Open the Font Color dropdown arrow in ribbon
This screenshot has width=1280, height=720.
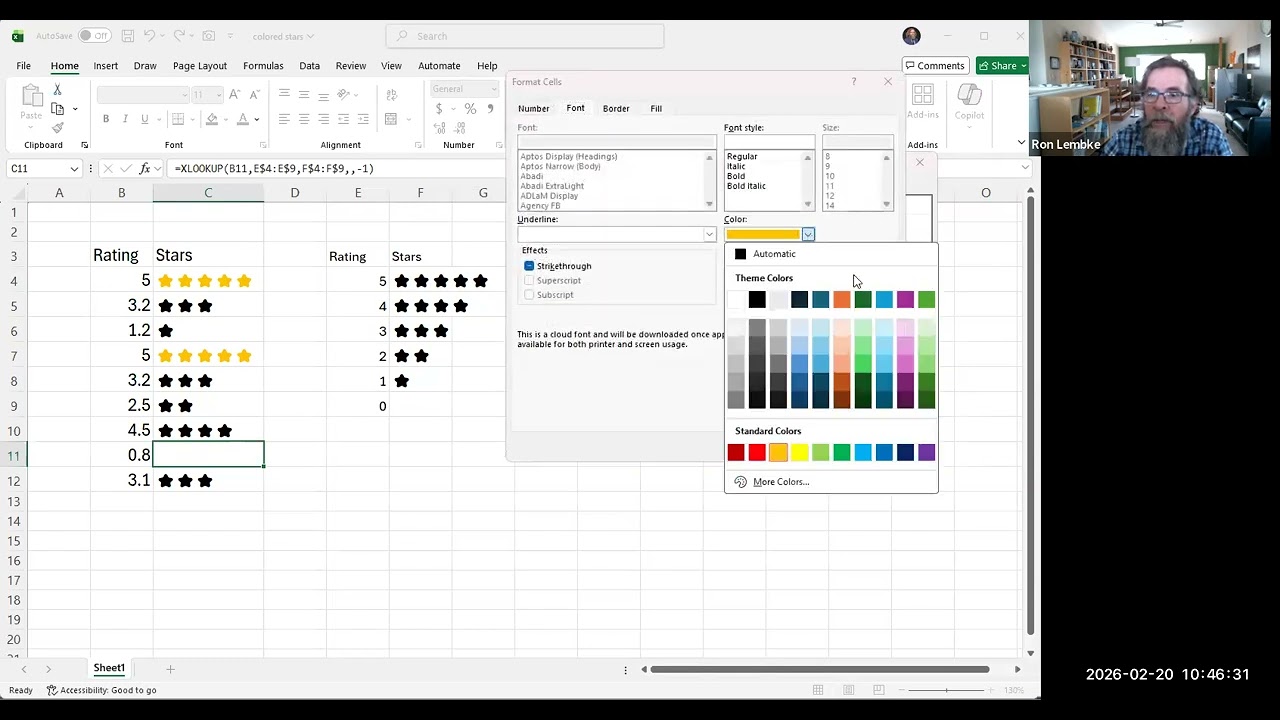258,119
